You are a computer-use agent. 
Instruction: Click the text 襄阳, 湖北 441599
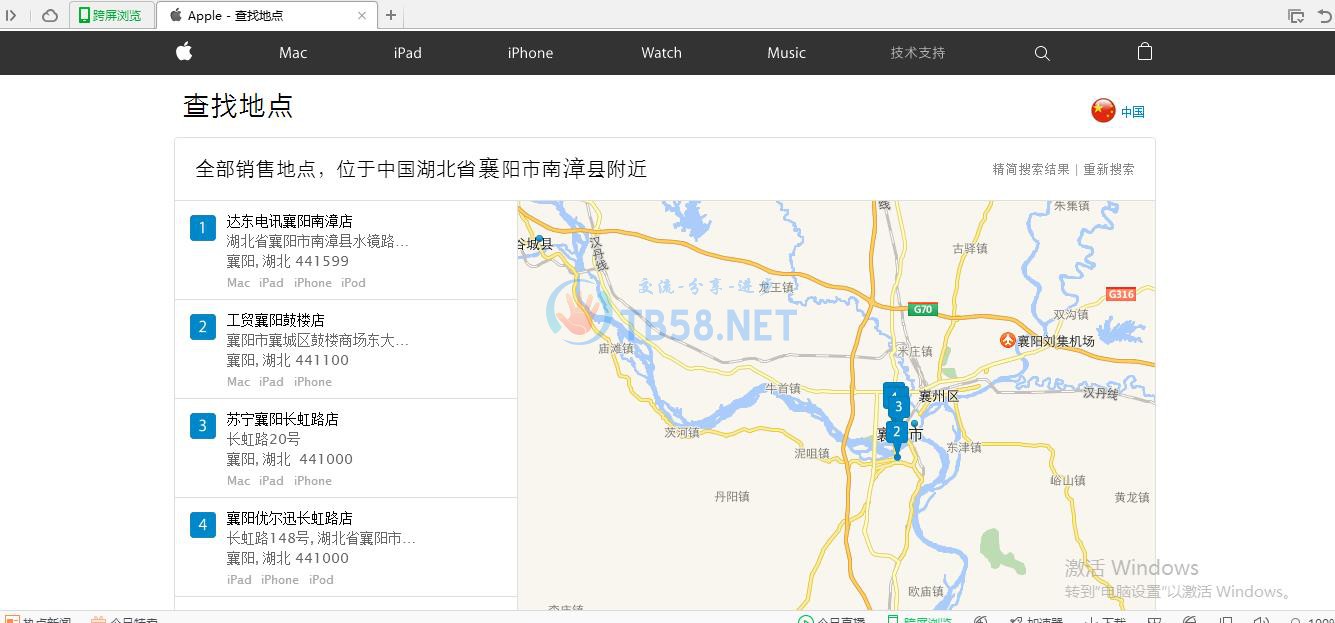pyautogui.click(x=288, y=261)
